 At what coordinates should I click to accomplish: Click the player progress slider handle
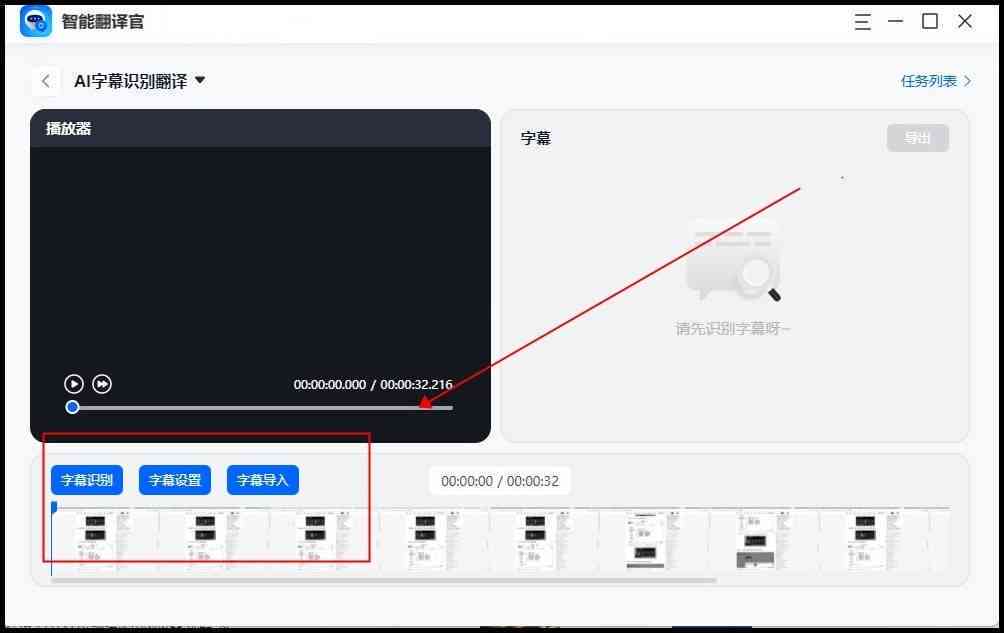(72, 407)
